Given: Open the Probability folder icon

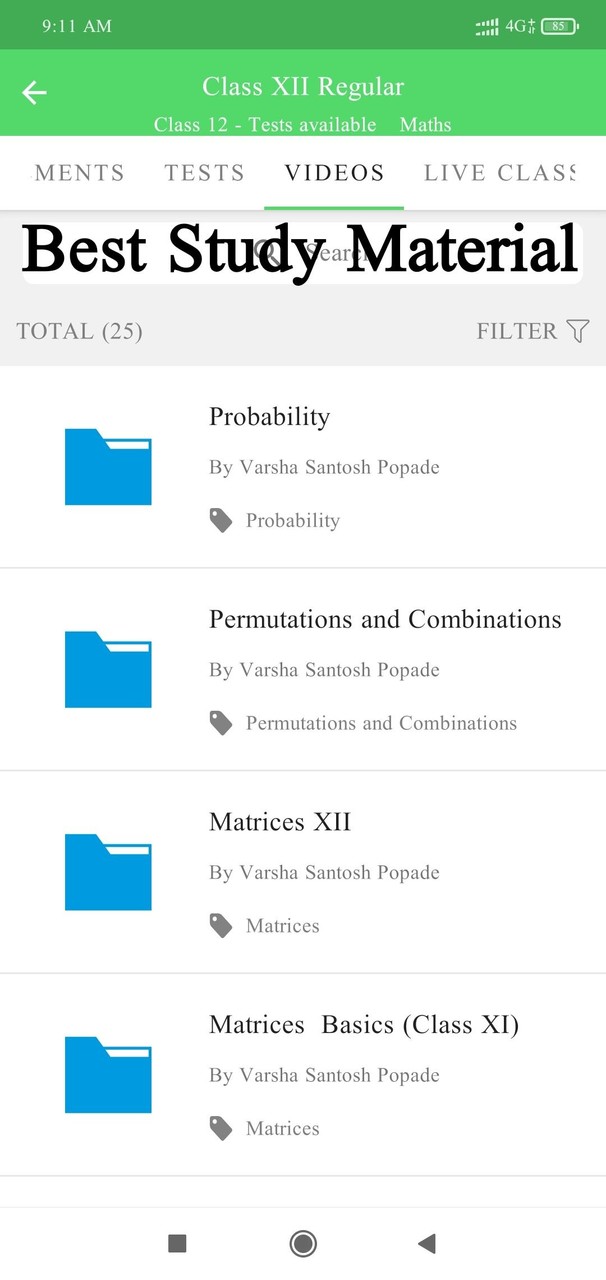Looking at the screenshot, I should click(108, 466).
